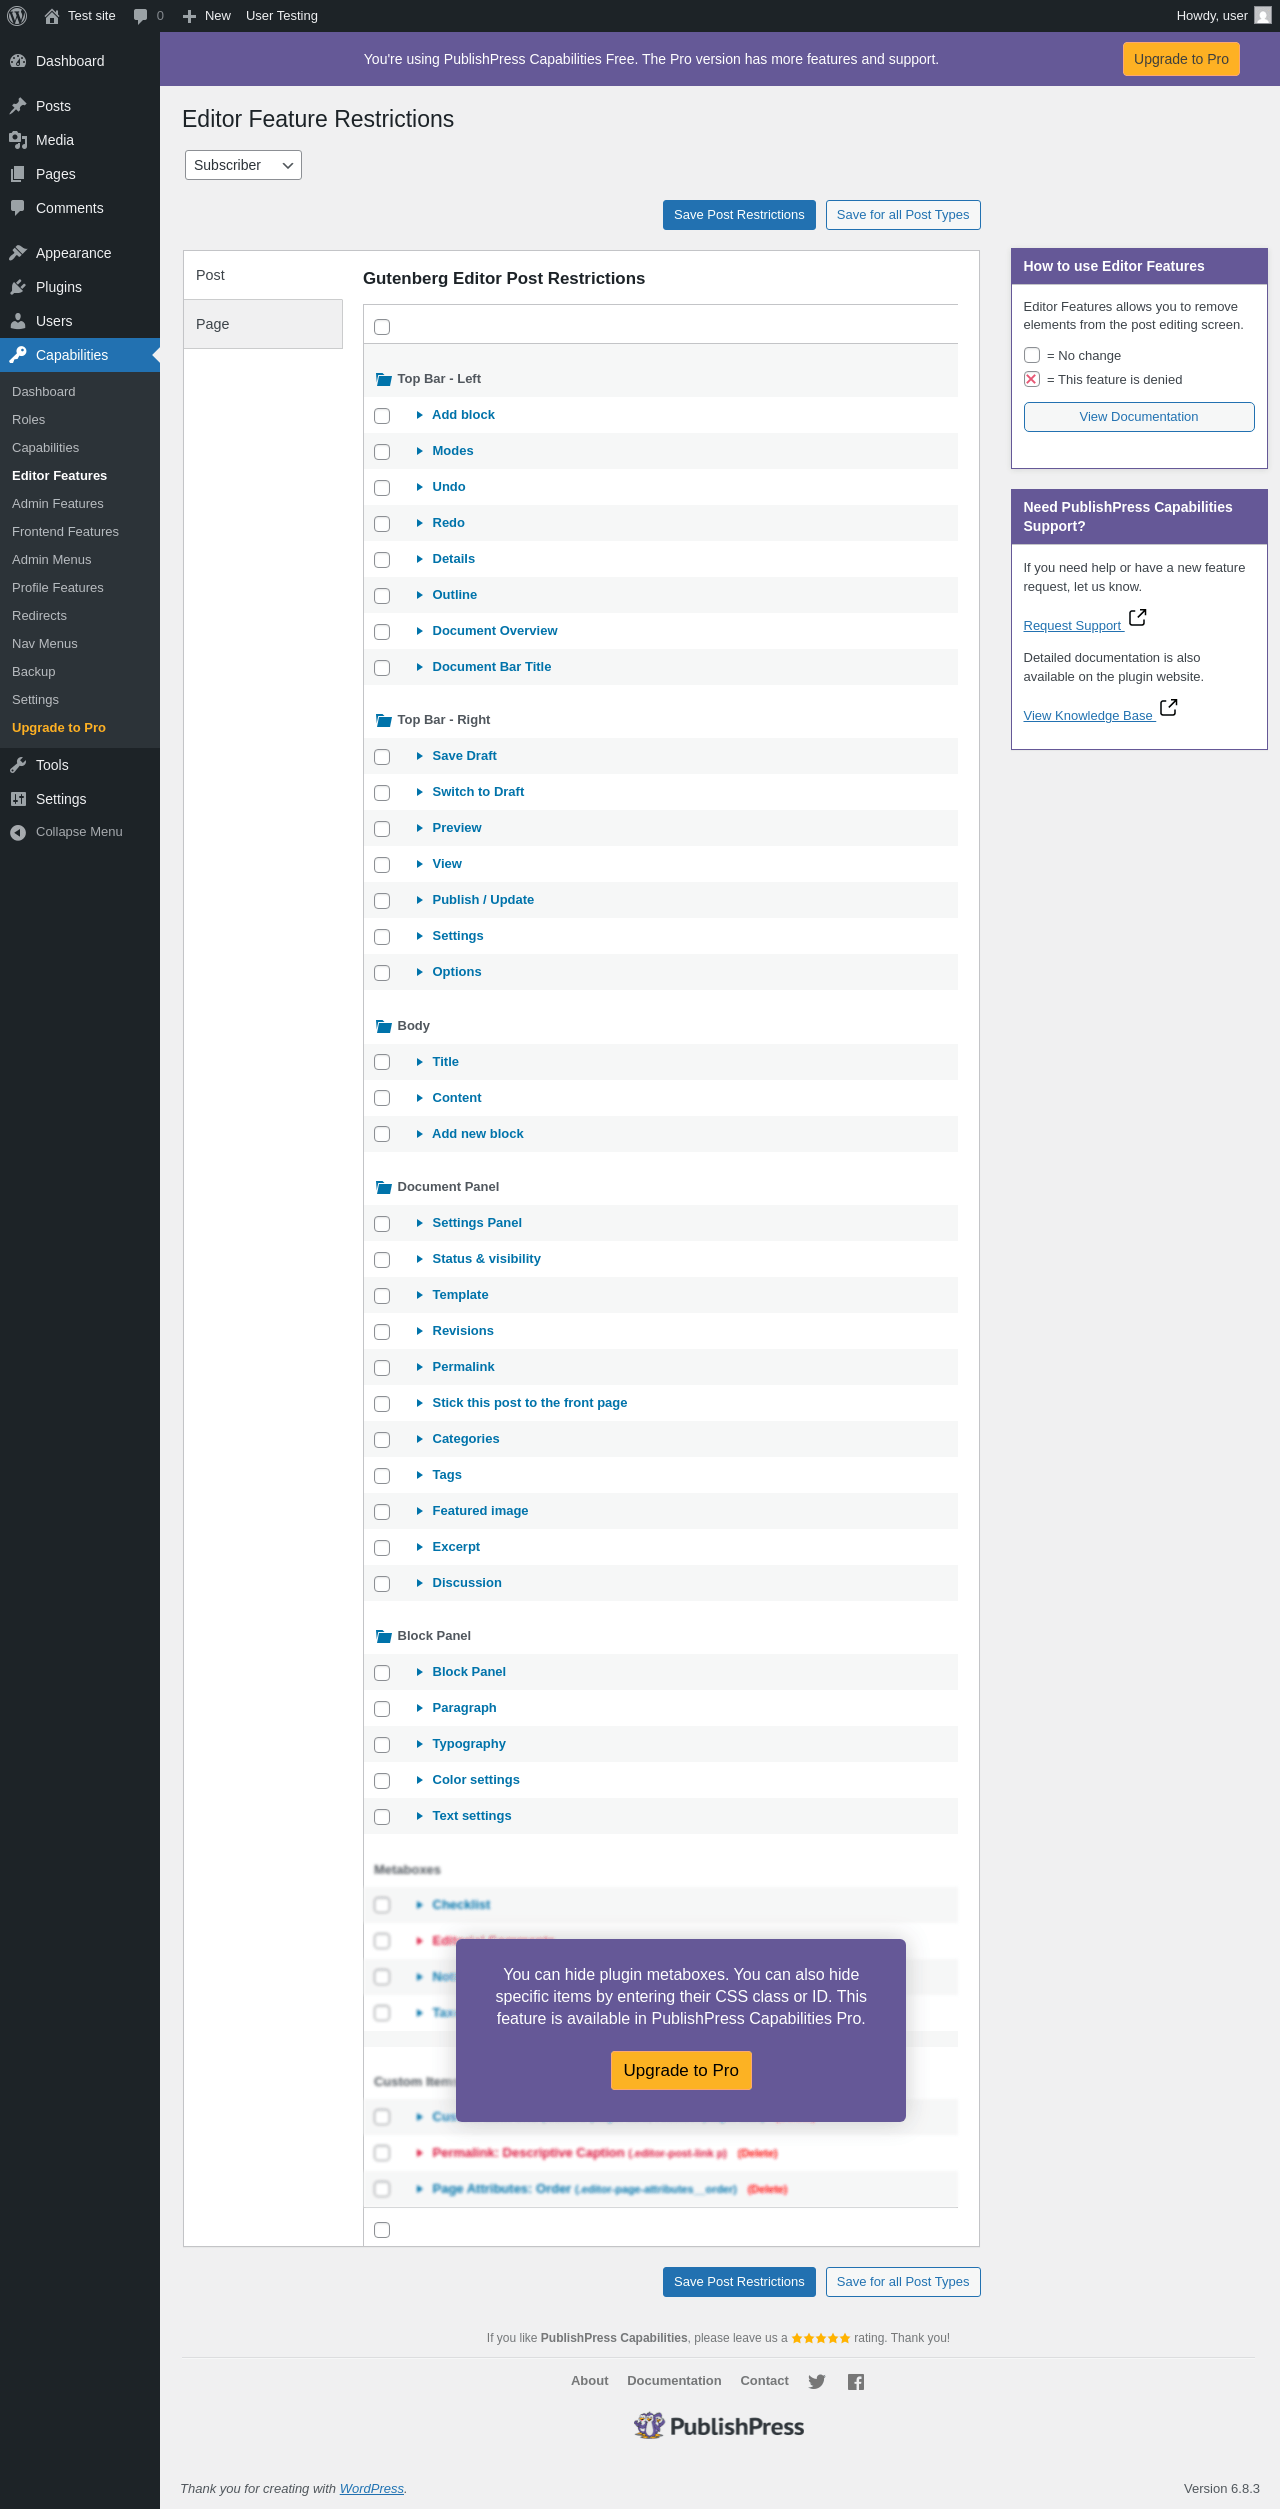Expand the Preview row arrow
Screen dimensions: 1280x2509
coord(420,828)
